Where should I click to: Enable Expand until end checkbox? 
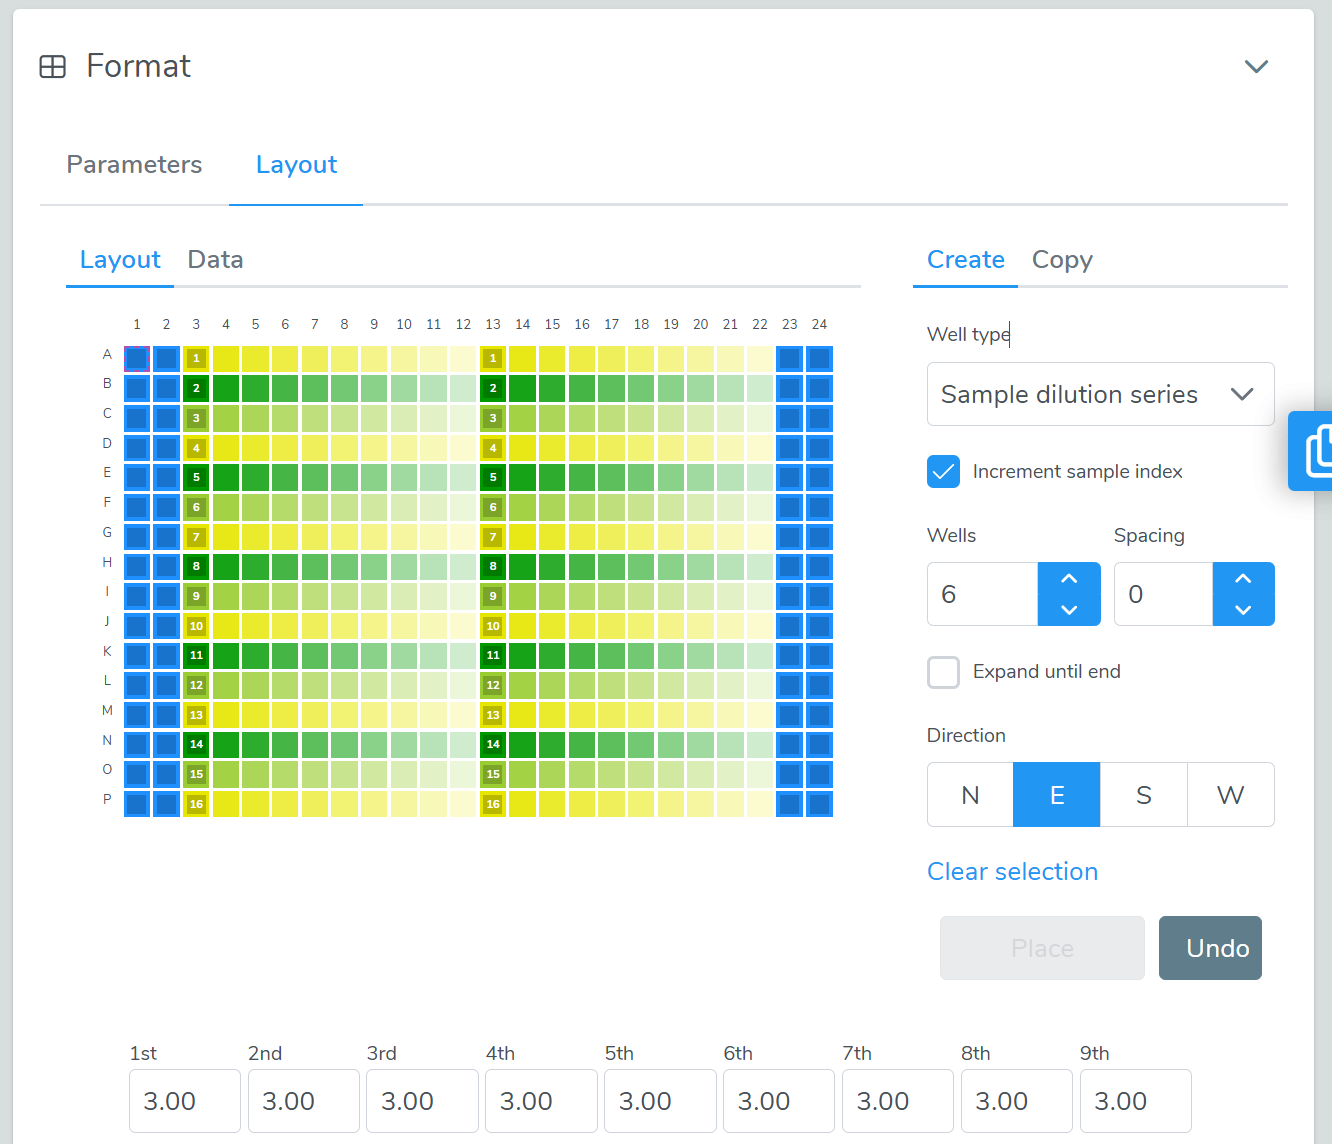pos(943,672)
